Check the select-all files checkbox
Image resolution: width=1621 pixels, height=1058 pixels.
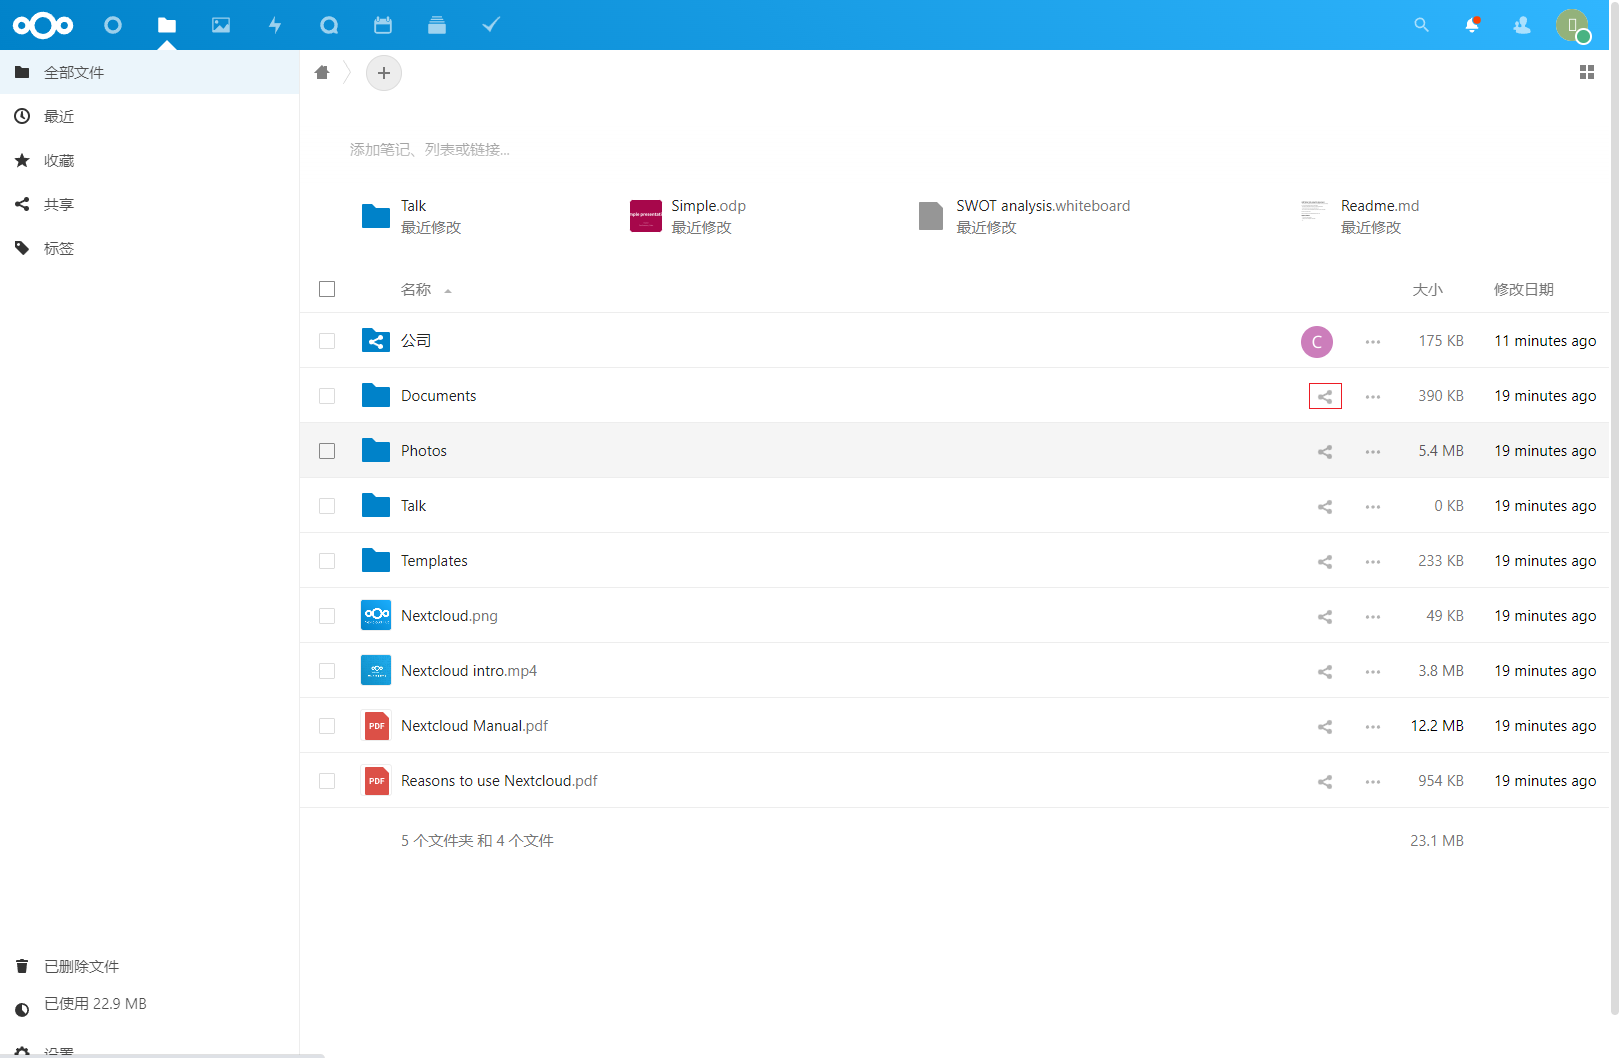coord(327,289)
